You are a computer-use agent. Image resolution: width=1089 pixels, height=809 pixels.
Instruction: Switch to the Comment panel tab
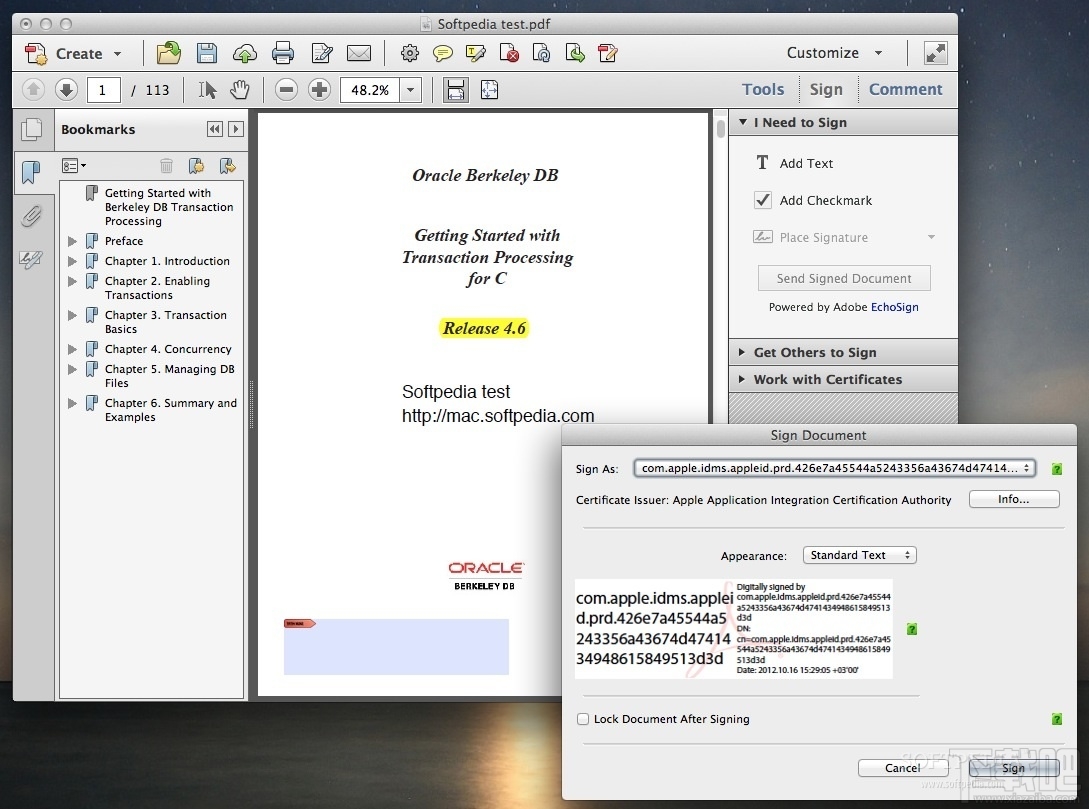(x=905, y=89)
